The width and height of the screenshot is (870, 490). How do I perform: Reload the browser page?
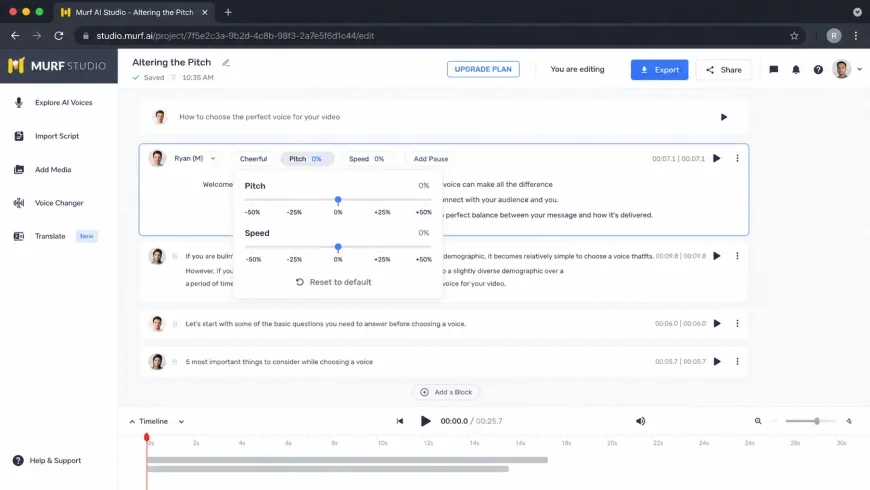58,36
